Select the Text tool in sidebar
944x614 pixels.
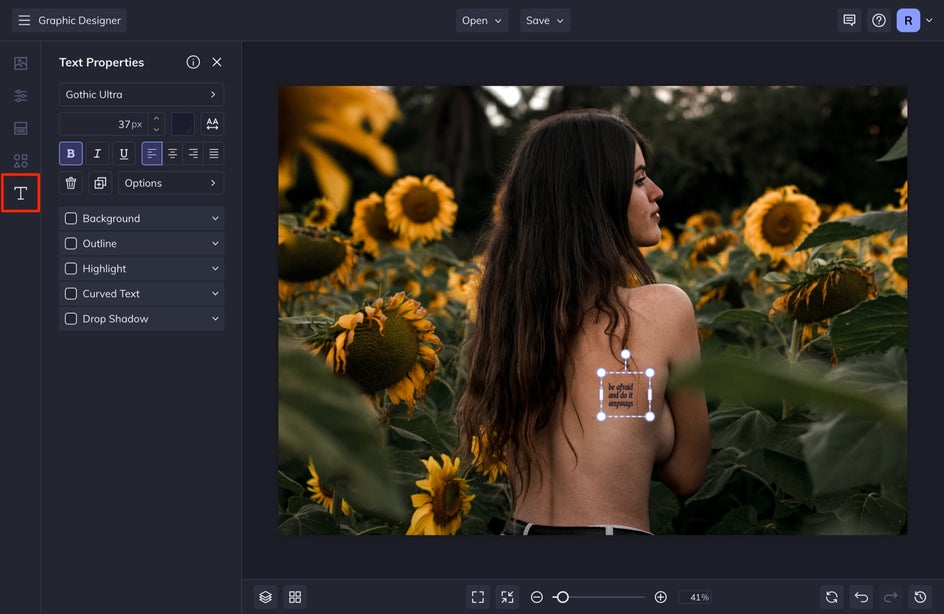pyautogui.click(x=20, y=193)
